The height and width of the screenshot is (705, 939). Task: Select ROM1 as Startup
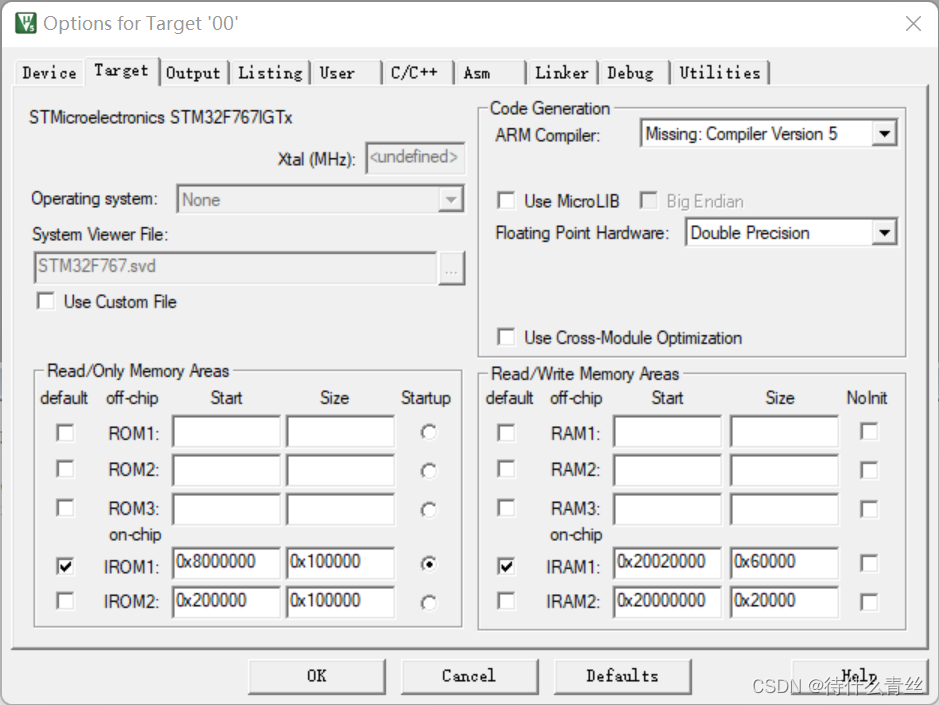coord(428,432)
